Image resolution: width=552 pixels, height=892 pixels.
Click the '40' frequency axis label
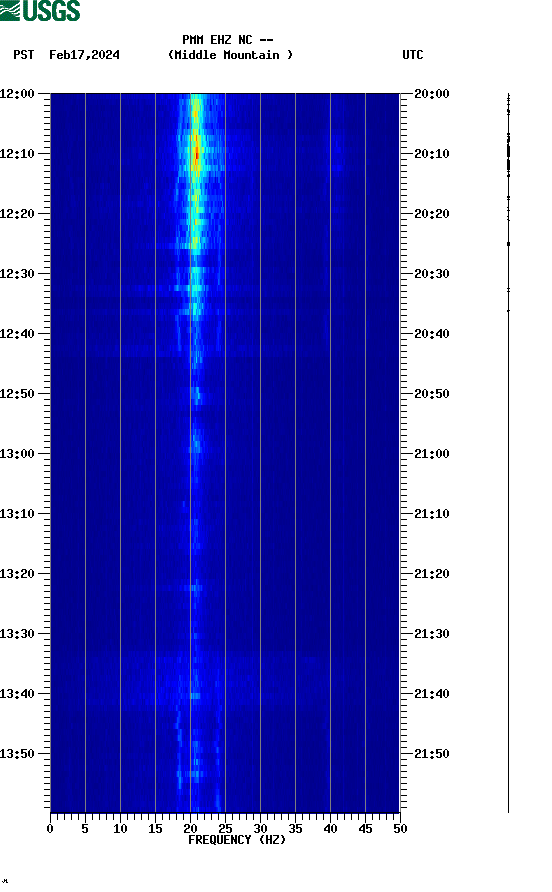click(330, 829)
